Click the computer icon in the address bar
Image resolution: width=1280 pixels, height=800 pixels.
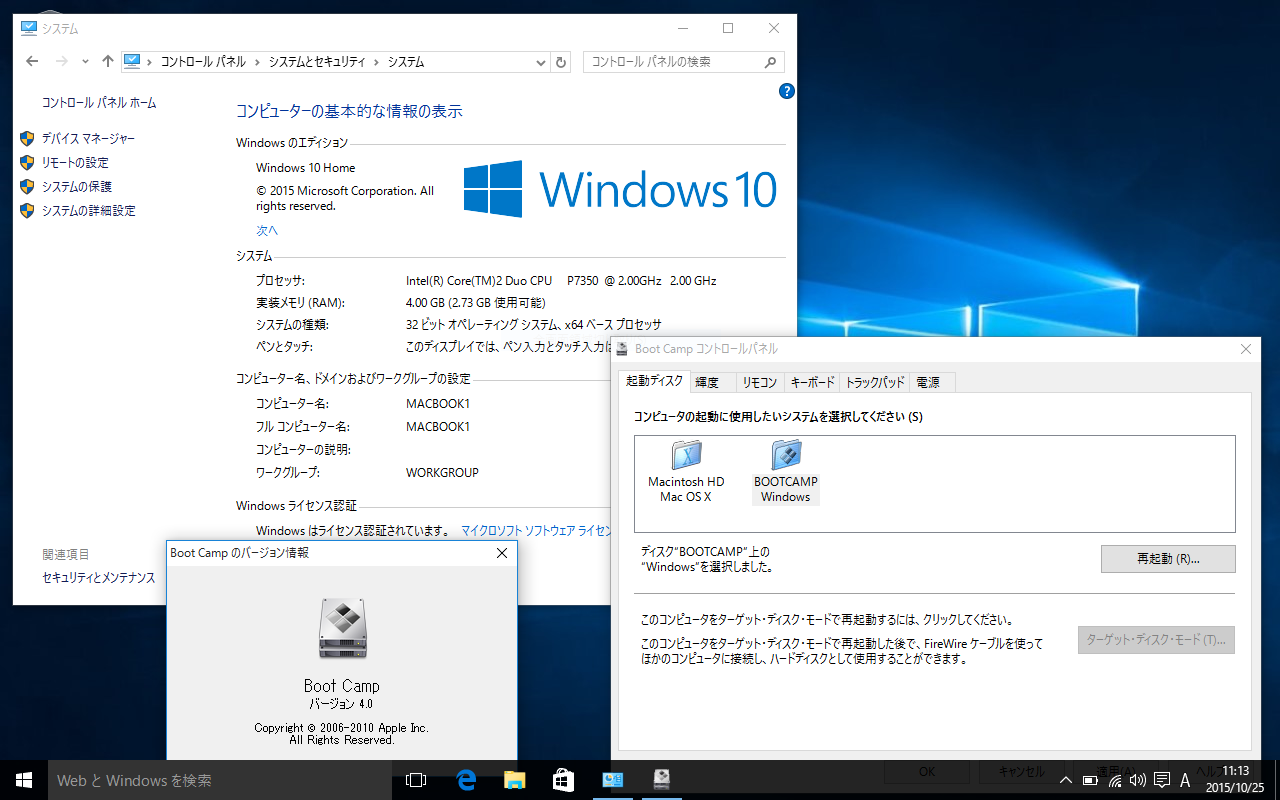pyautogui.click(x=132, y=62)
